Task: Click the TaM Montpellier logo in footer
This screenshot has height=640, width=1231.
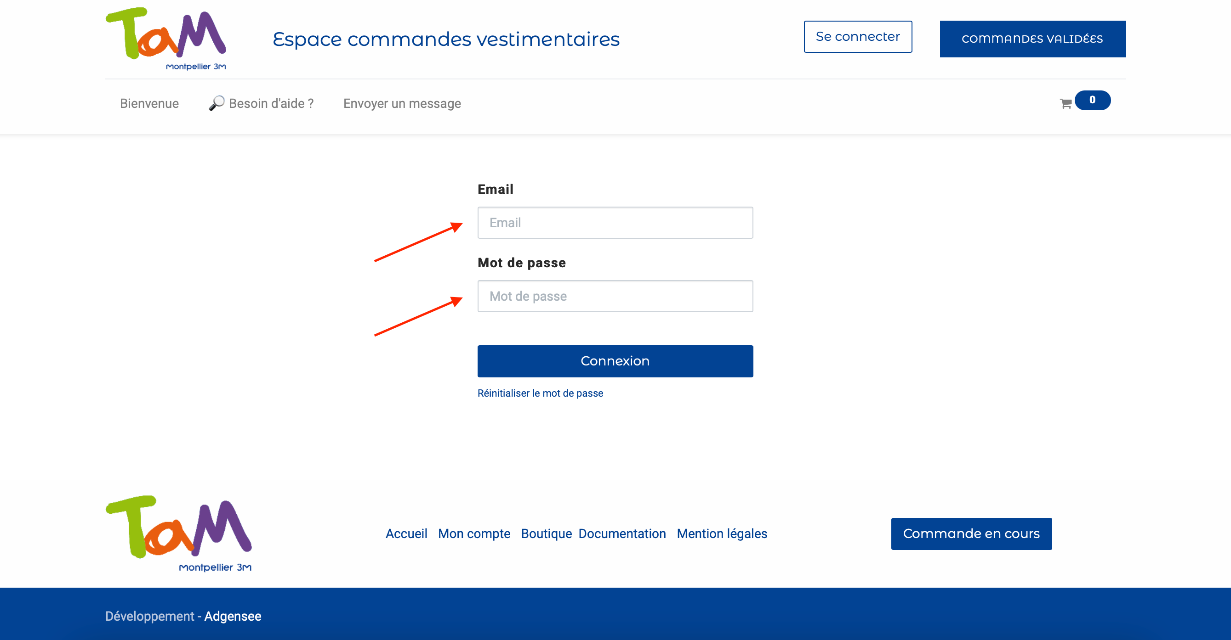Action: point(179,534)
